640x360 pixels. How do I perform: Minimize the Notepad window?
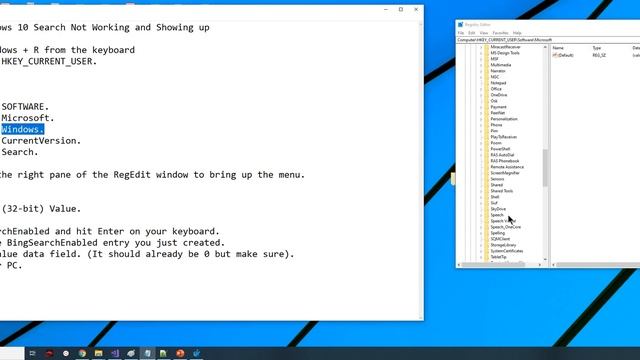tap(386, 9)
